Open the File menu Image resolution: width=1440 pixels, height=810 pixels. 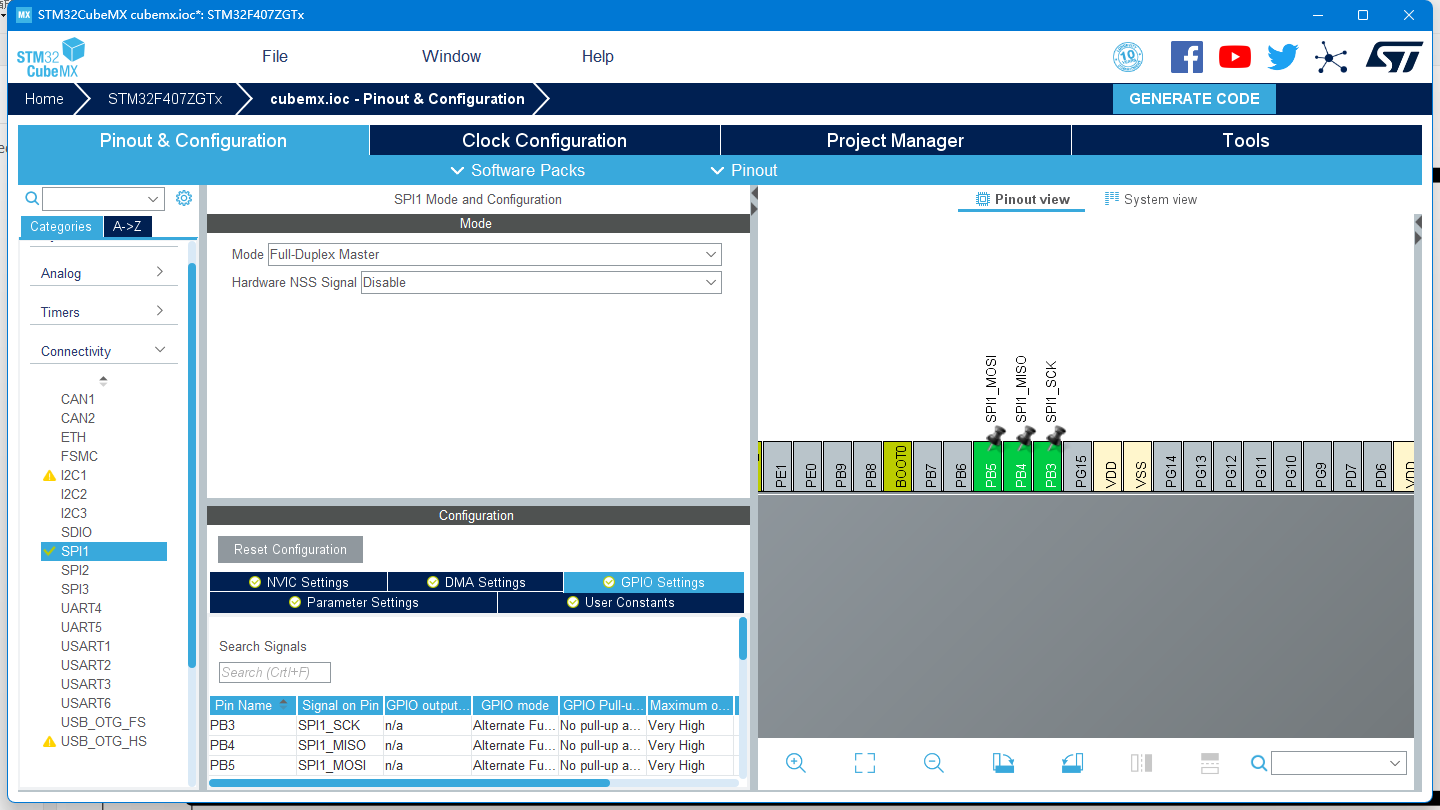tap(275, 56)
